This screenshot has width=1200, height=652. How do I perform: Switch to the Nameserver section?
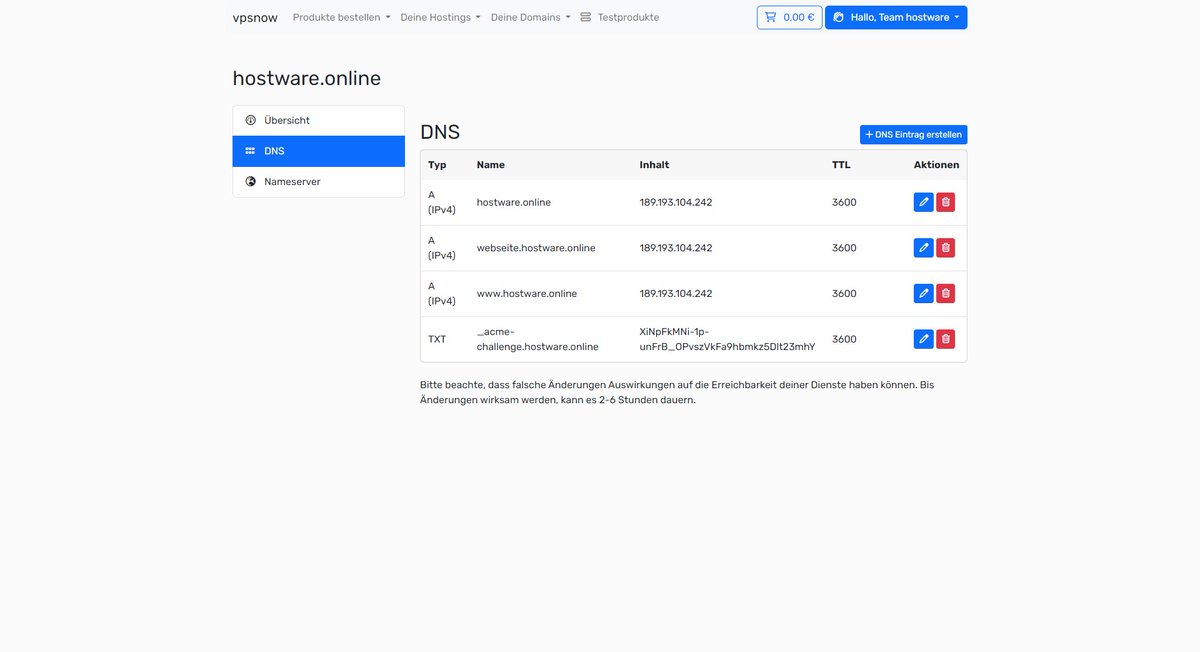(x=291, y=181)
